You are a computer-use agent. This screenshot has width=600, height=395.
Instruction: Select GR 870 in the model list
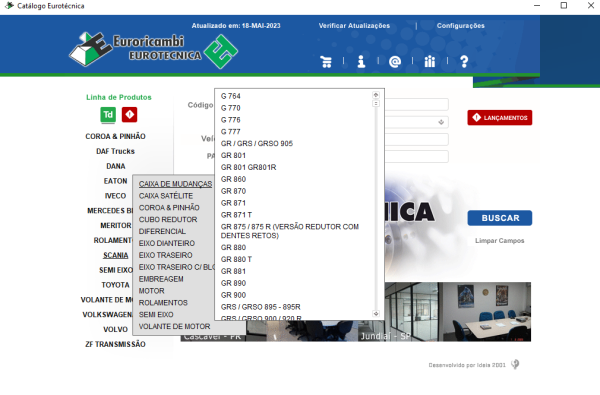[233, 191]
